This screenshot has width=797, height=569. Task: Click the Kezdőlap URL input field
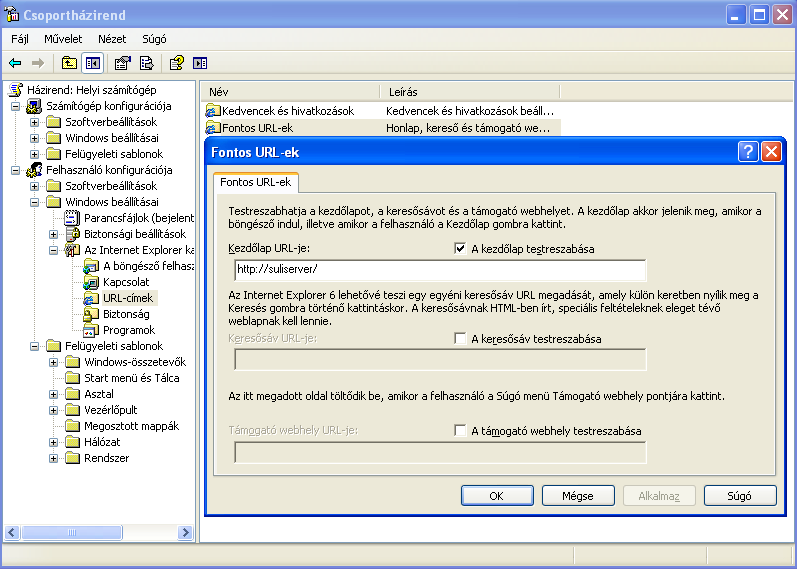439,269
